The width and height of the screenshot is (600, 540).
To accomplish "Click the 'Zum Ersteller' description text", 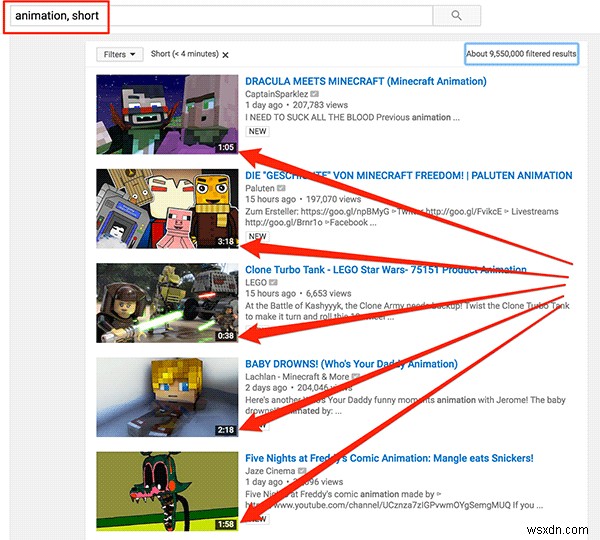I will 402,217.
